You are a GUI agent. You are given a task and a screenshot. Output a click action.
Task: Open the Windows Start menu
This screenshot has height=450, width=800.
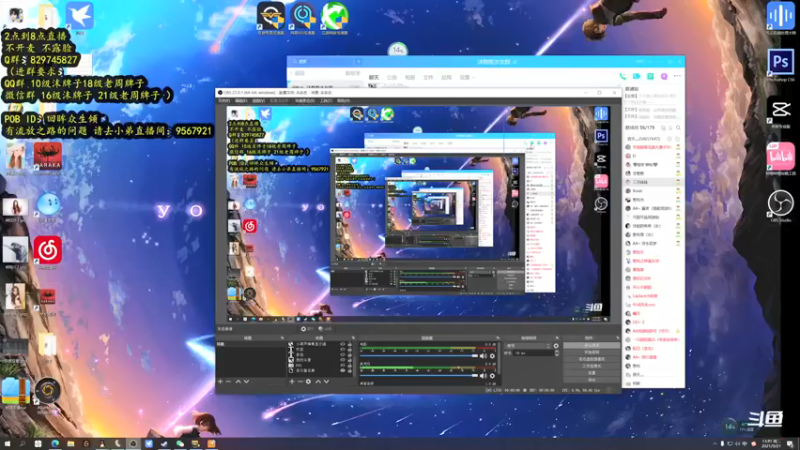coord(7,444)
